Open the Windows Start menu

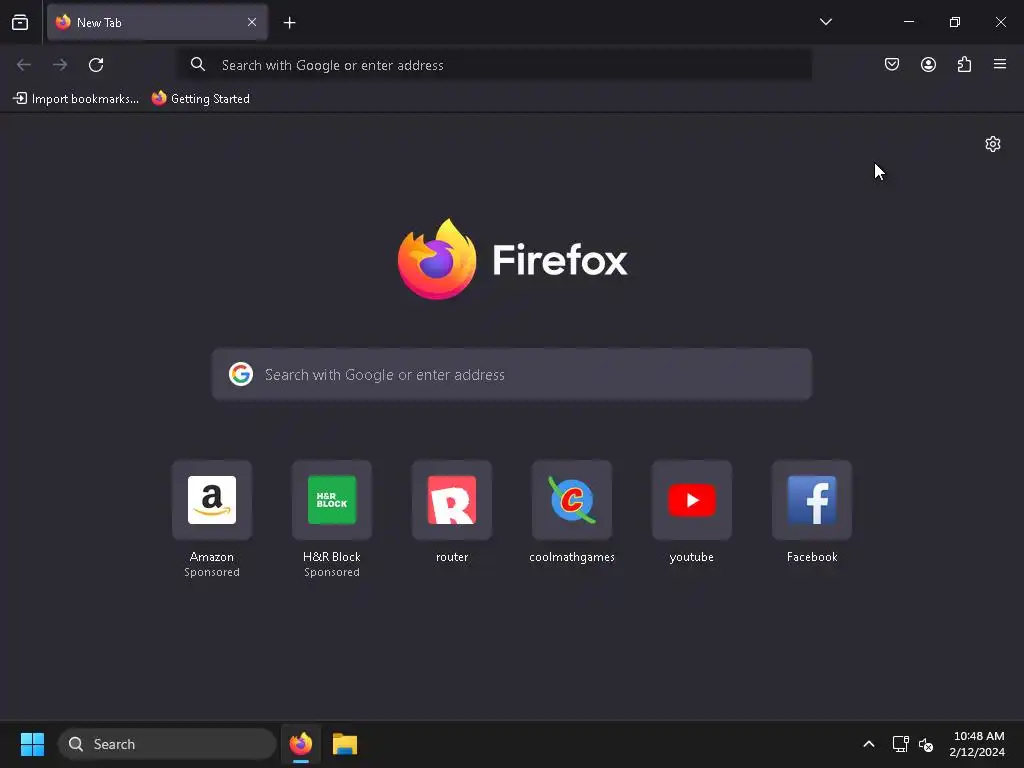click(32, 744)
